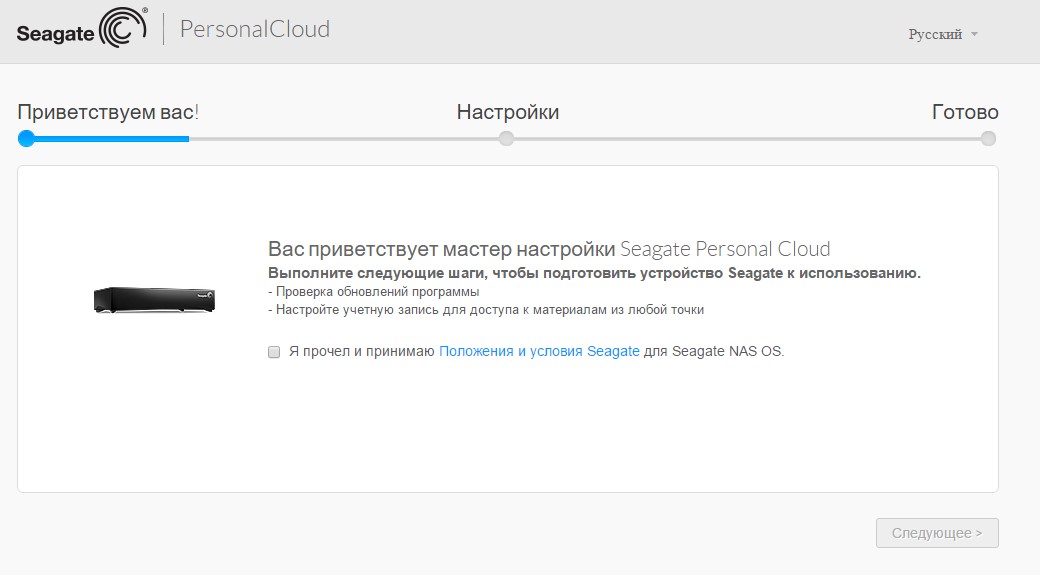The width and height of the screenshot is (1040, 575).
Task: Click the Seagate Personal Cloud device image
Action: point(155,300)
